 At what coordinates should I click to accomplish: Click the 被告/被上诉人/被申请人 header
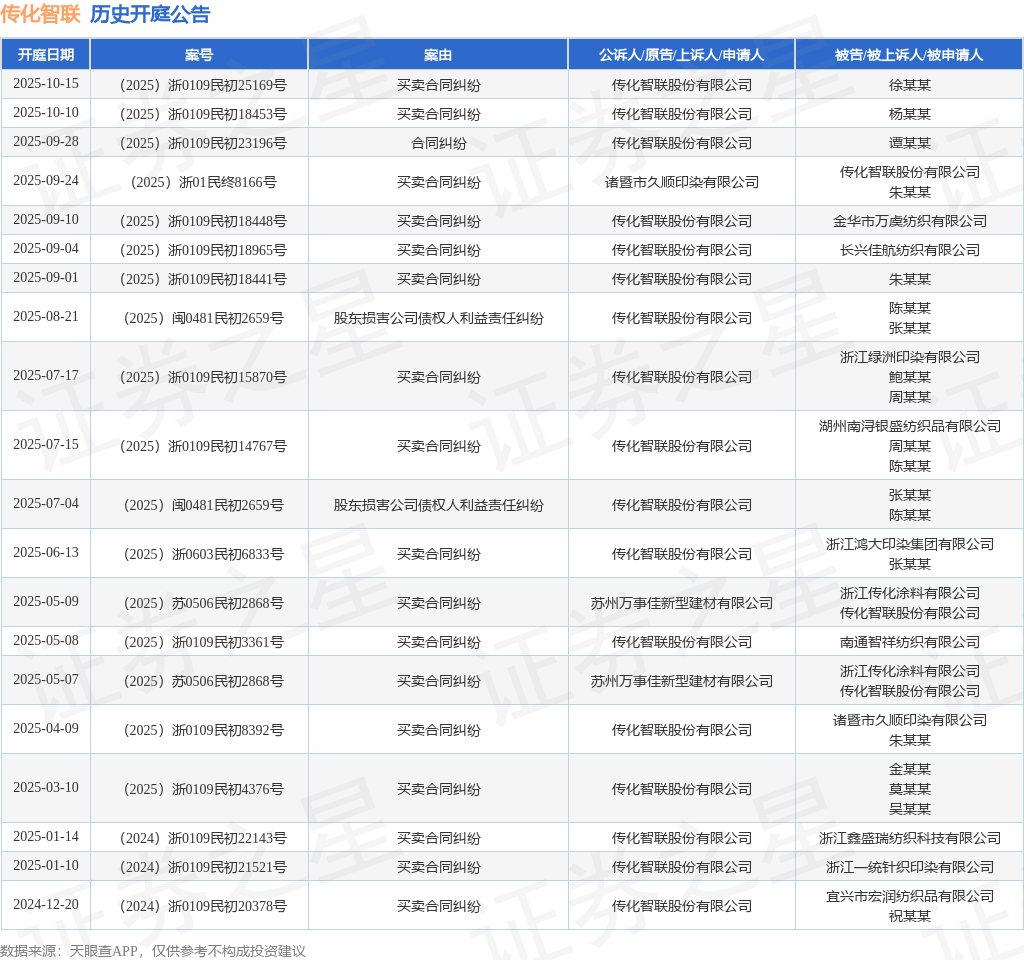(x=909, y=55)
